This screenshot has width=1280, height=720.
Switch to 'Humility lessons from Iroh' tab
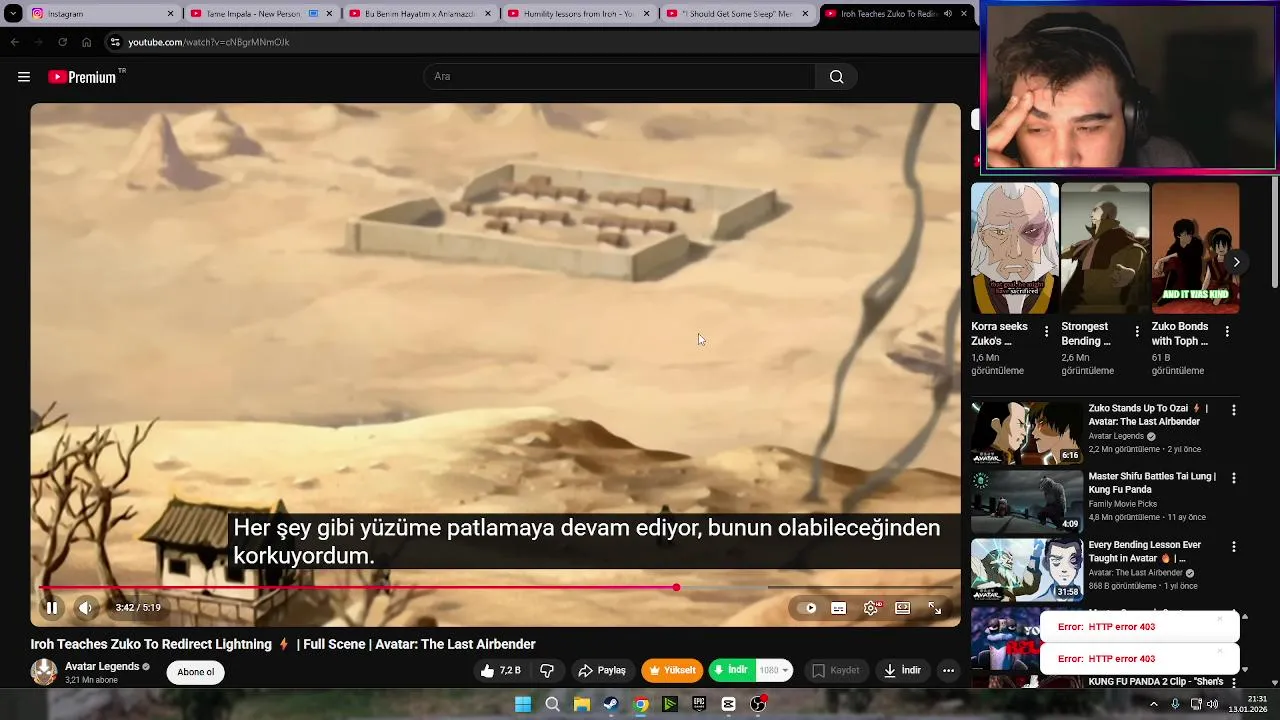[578, 14]
